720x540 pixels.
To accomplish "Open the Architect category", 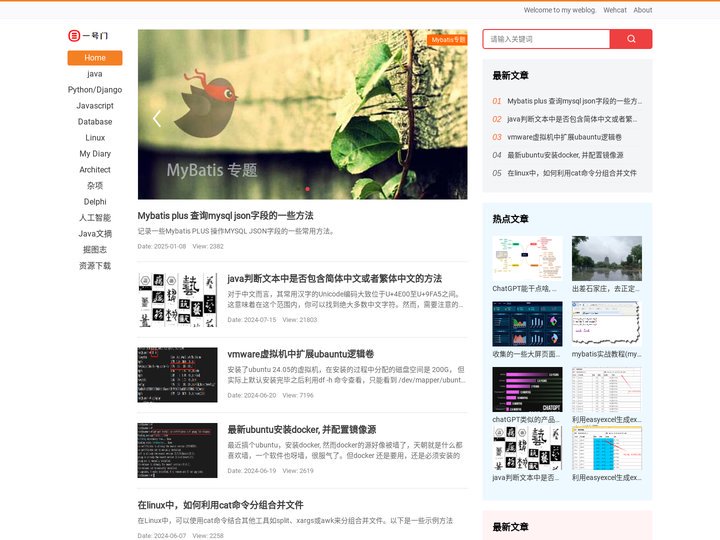I will coord(95,169).
